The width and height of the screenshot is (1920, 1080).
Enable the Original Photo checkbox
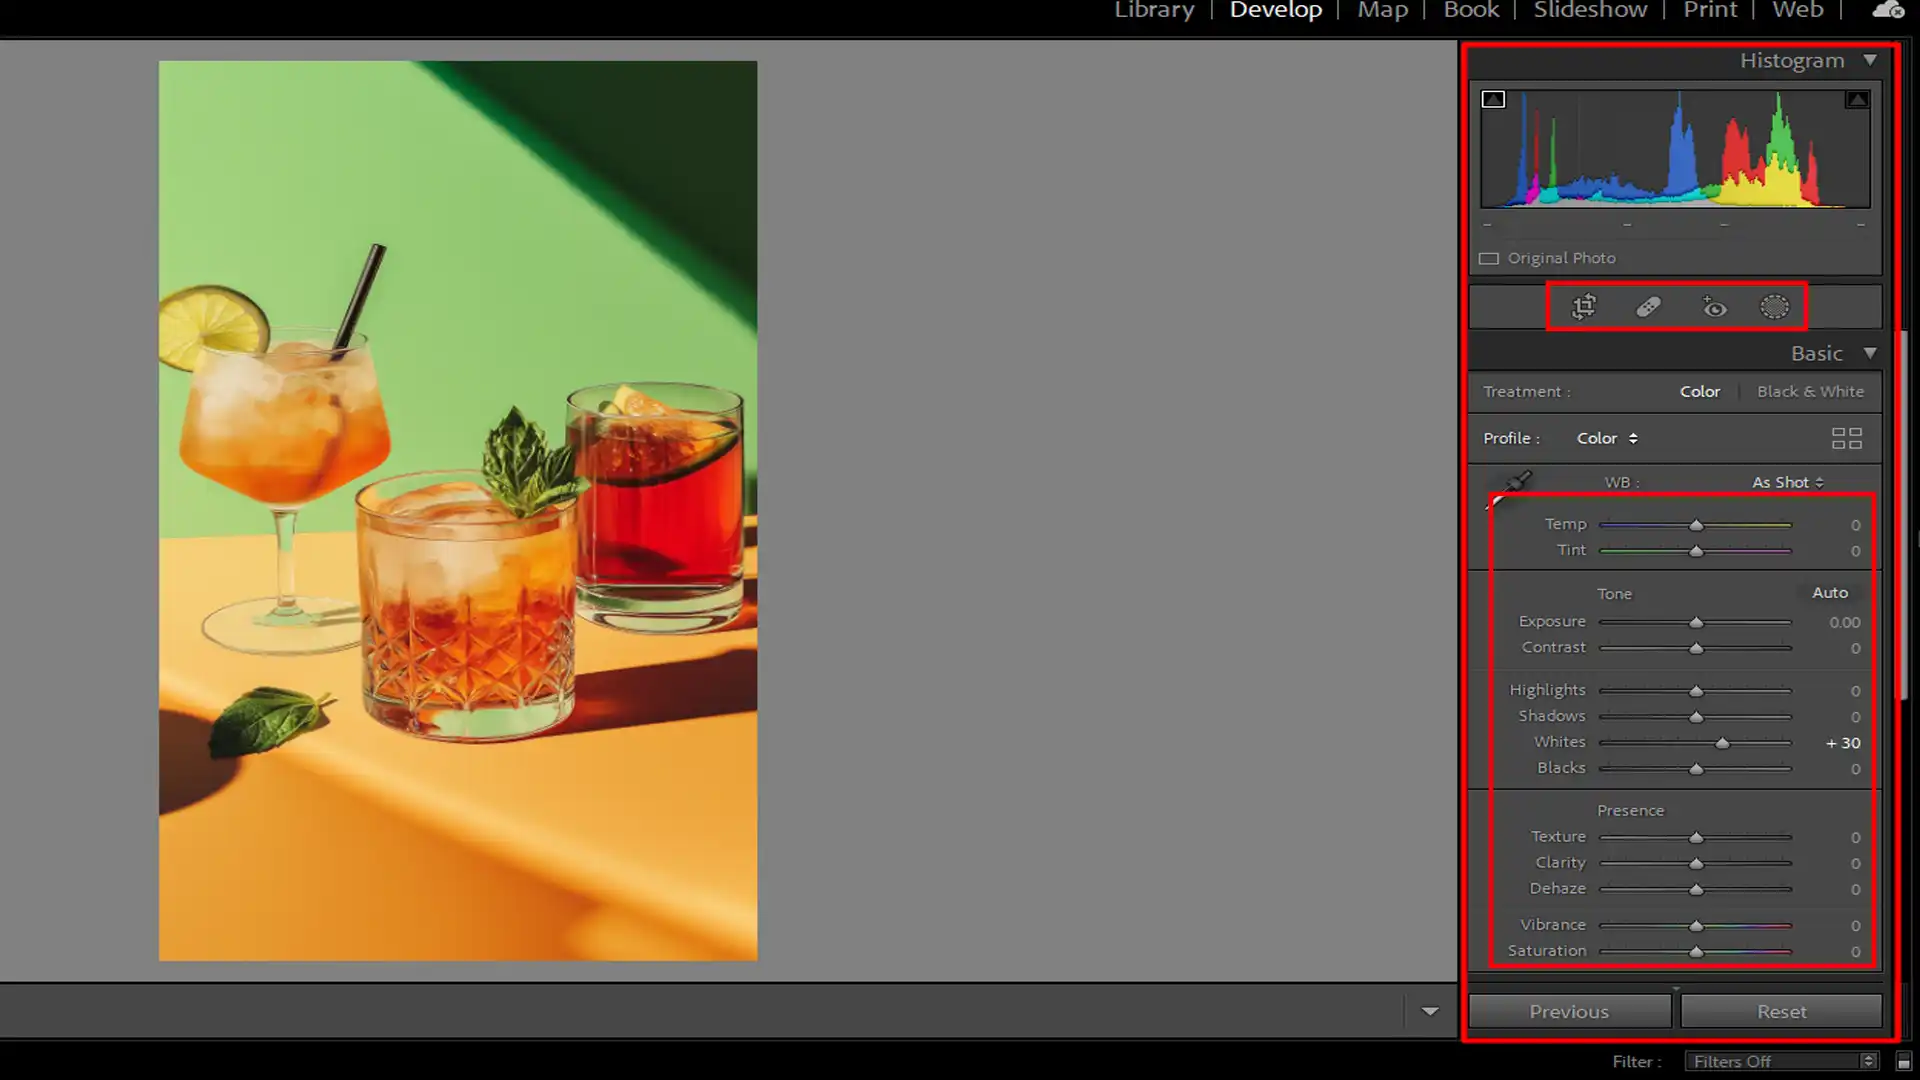coord(1489,258)
